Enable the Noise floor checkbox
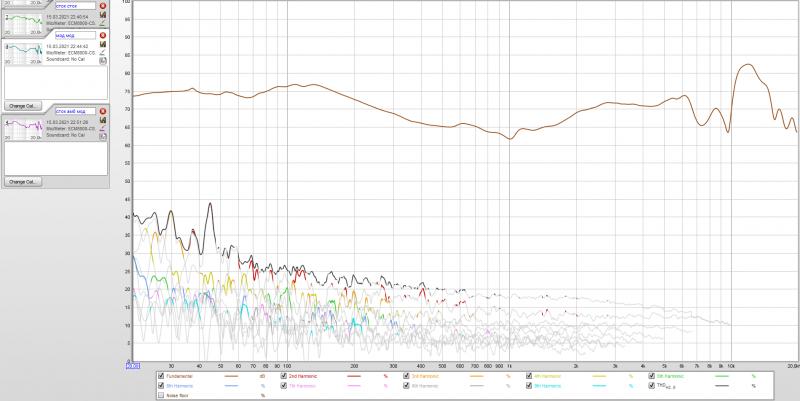 coord(162,395)
